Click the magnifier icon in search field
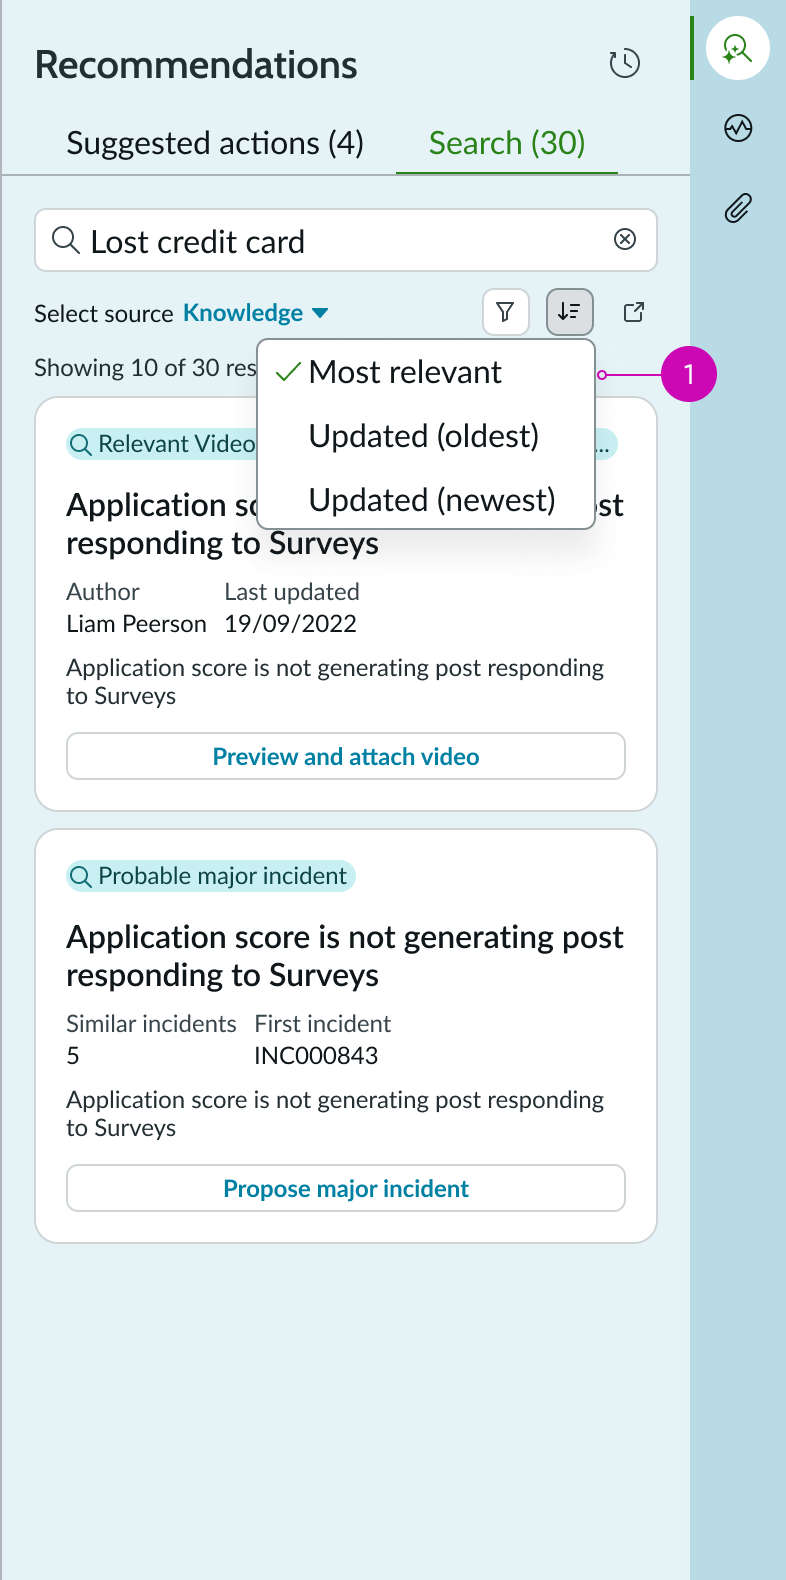Image resolution: width=786 pixels, height=1580 pixels. pos(65,240)
